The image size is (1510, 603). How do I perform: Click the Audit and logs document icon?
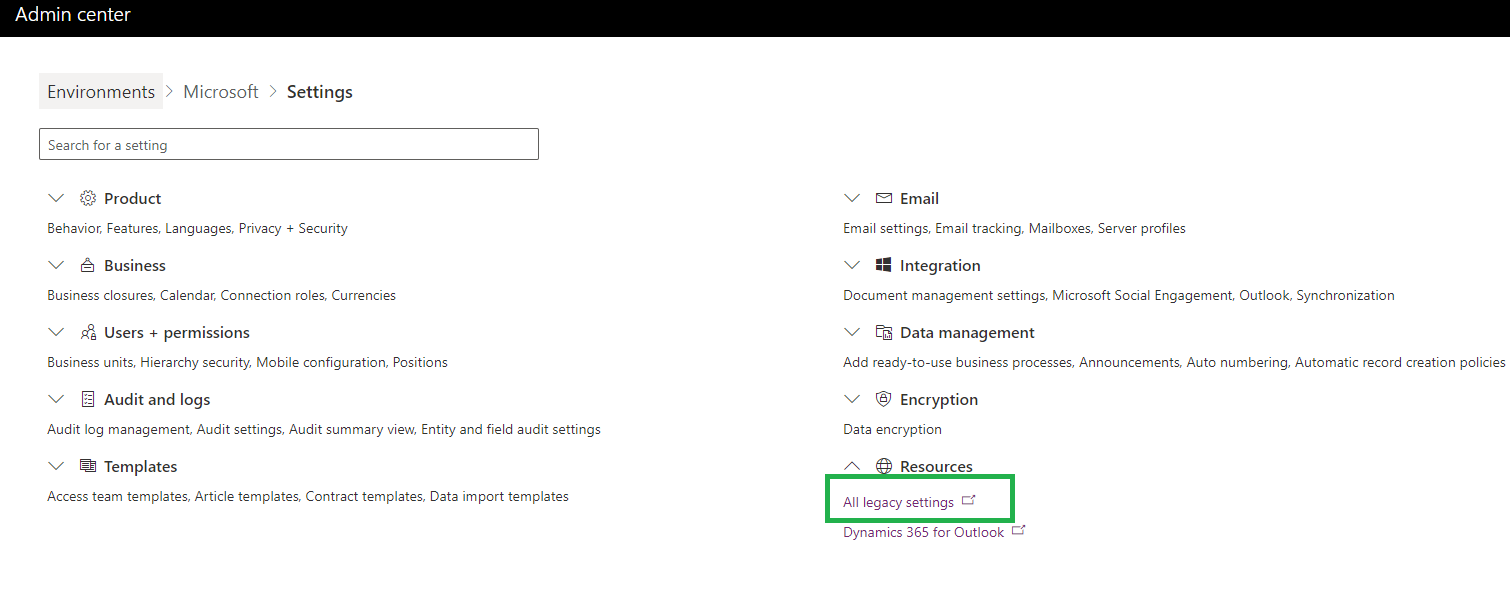point(87,399)
